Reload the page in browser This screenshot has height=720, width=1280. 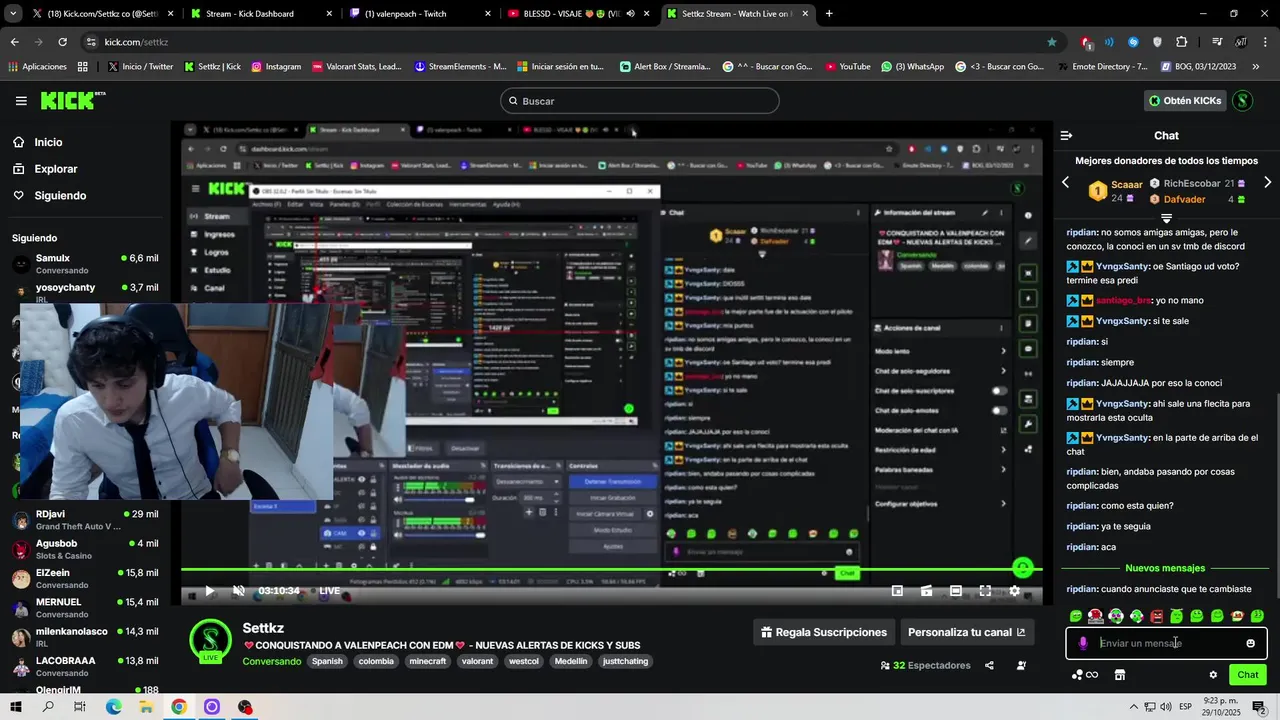(62, 42)
